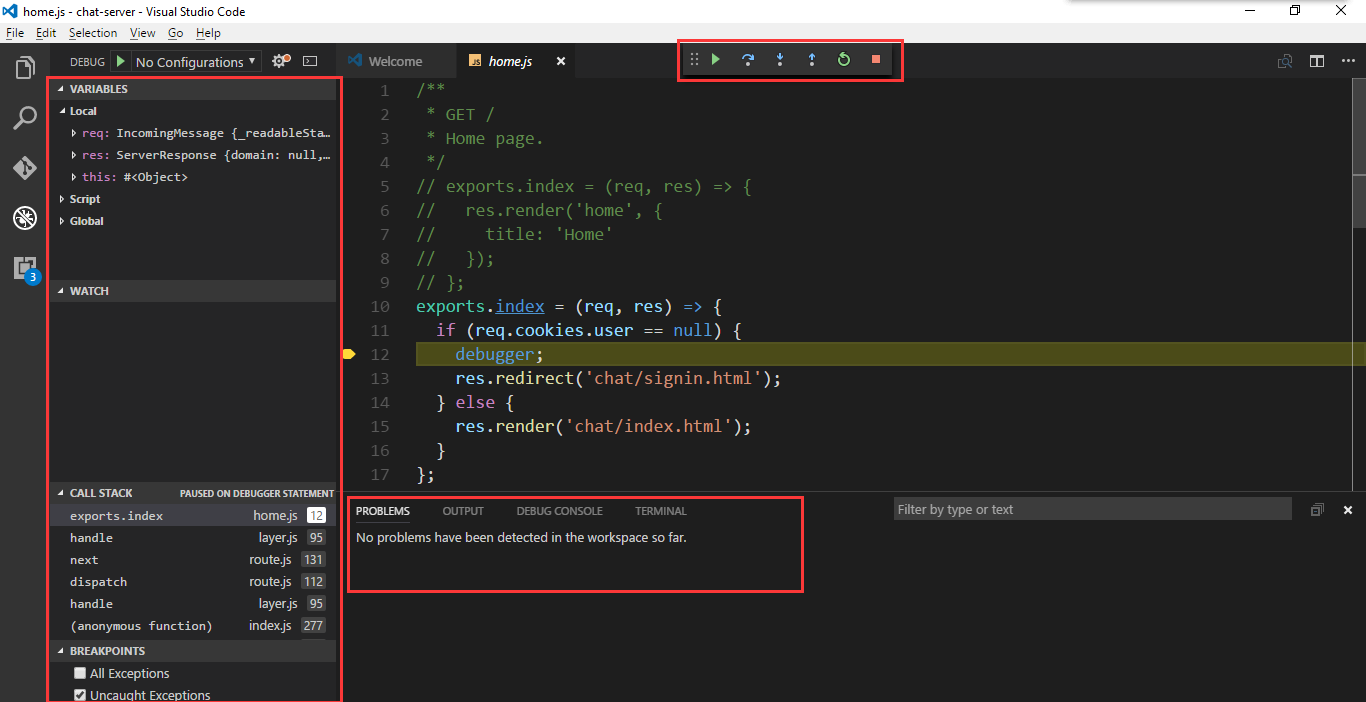This screenshot has height=702, width=1366.
Task: Switch to the DEBUG CONSOLE tab
Action: 559,511
